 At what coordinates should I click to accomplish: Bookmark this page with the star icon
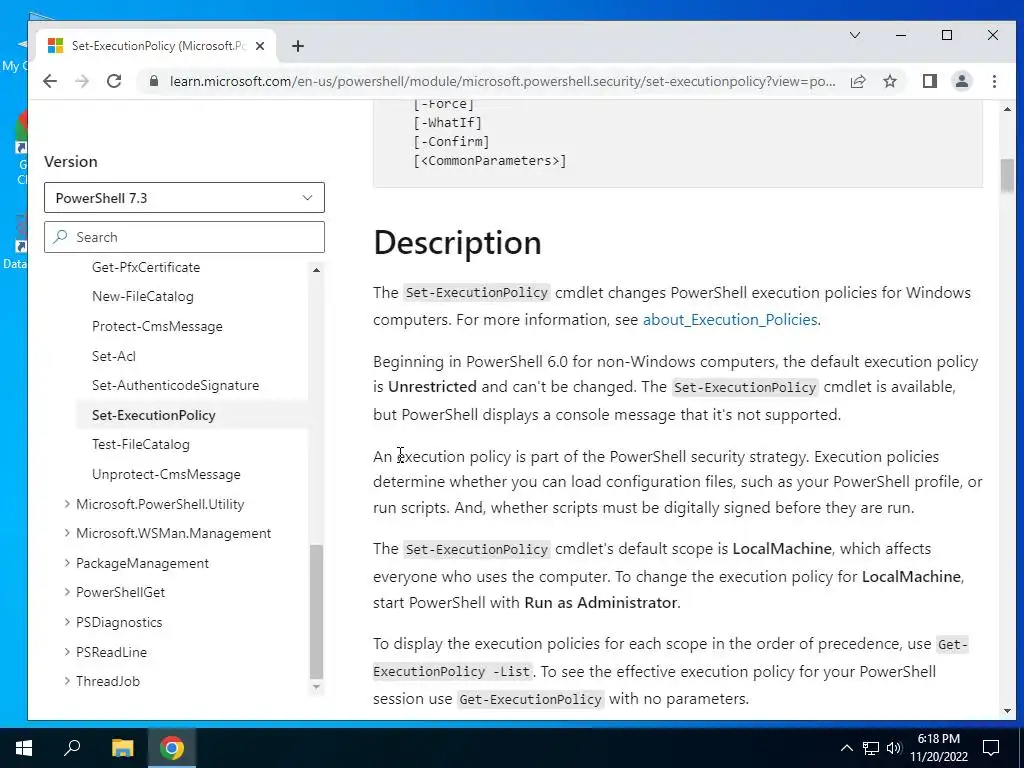coord(890,81)
